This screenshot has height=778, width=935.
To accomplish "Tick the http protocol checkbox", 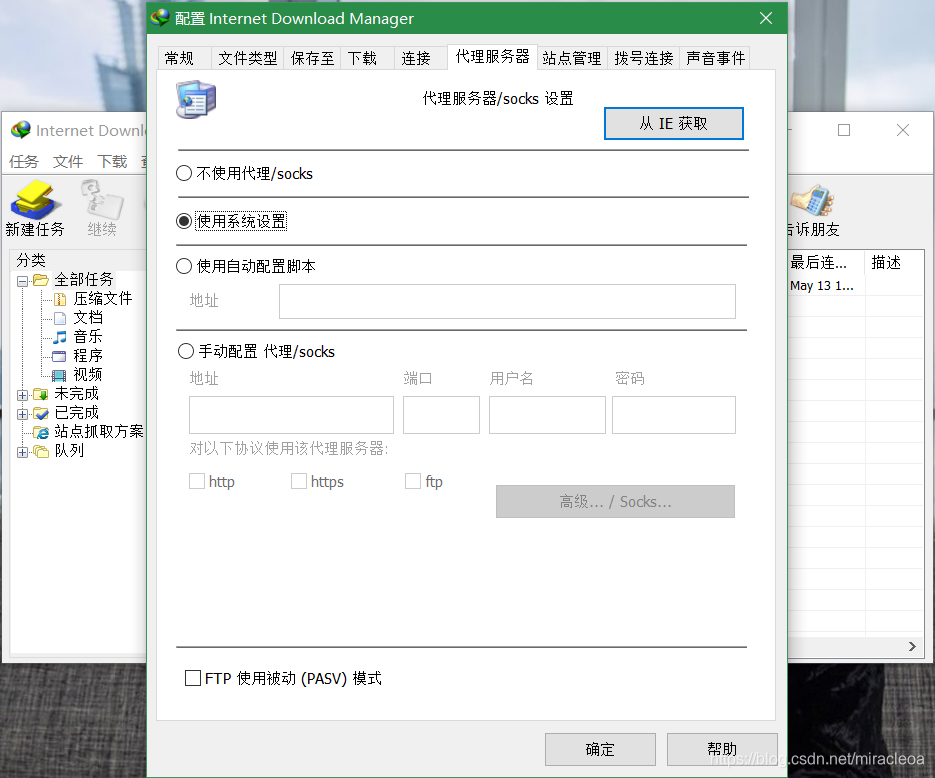I will click(x=197, y=481).
